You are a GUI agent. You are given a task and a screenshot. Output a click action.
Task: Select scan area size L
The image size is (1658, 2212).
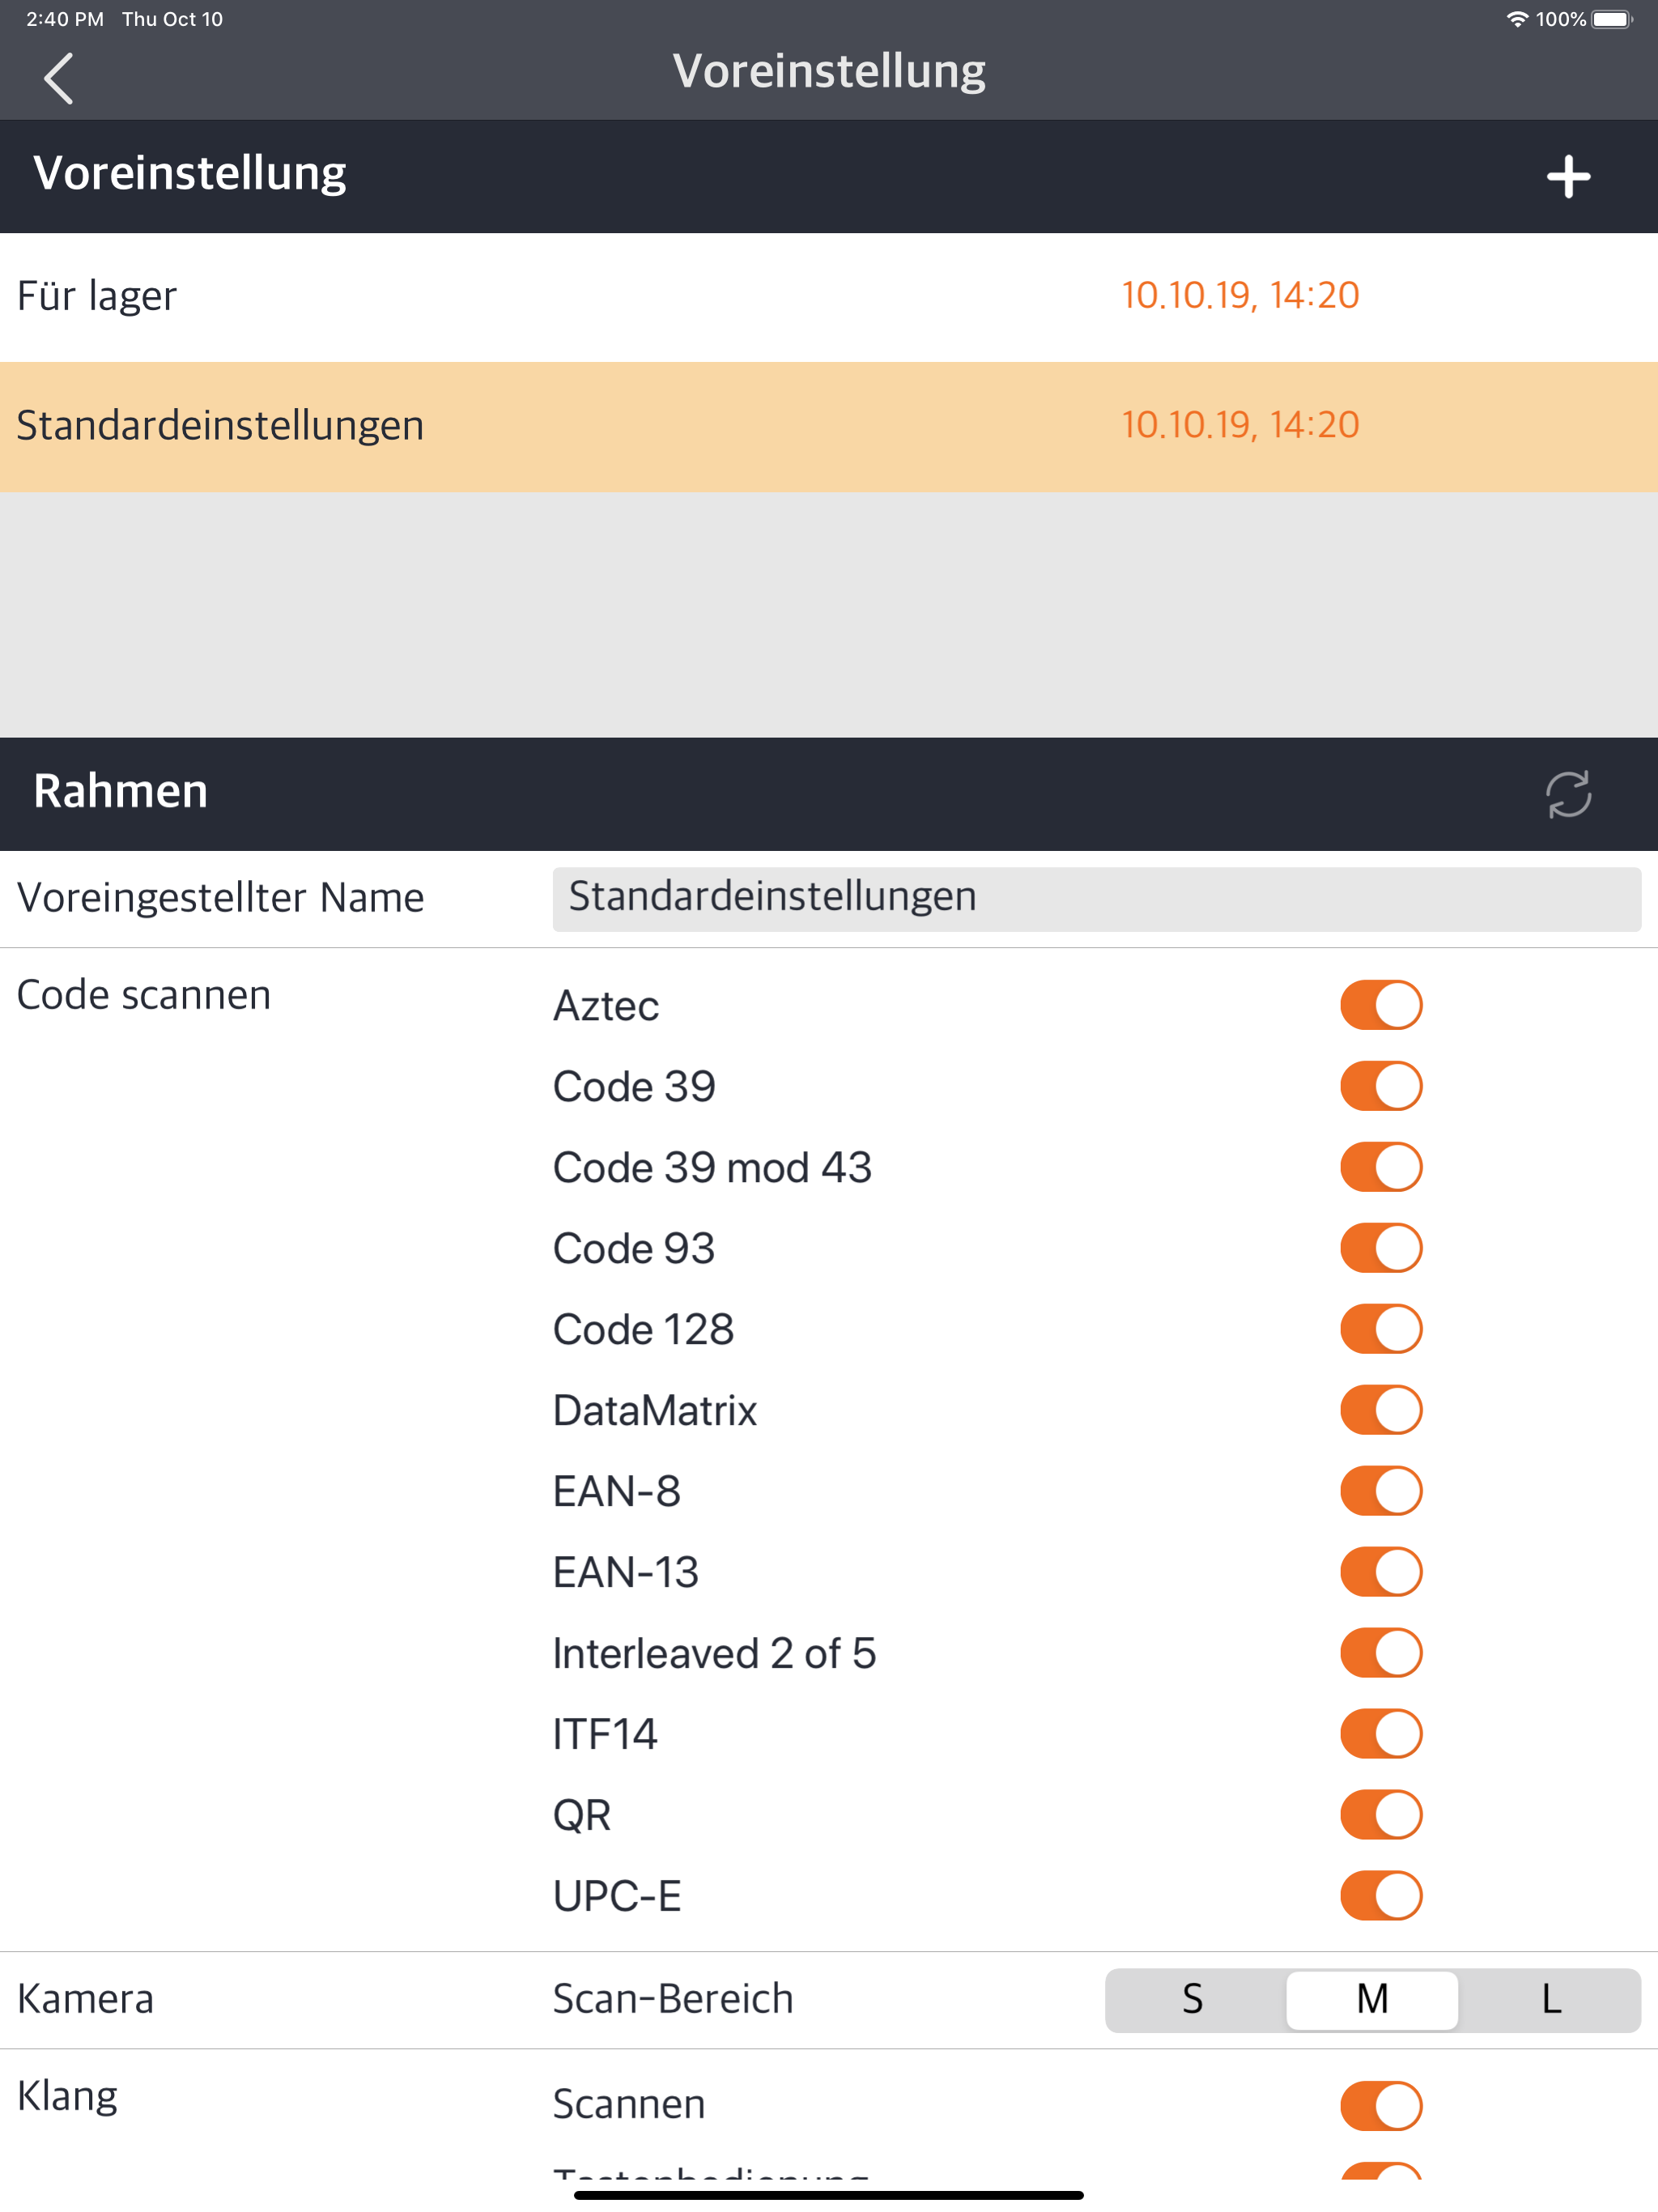click(1550, 2000)
